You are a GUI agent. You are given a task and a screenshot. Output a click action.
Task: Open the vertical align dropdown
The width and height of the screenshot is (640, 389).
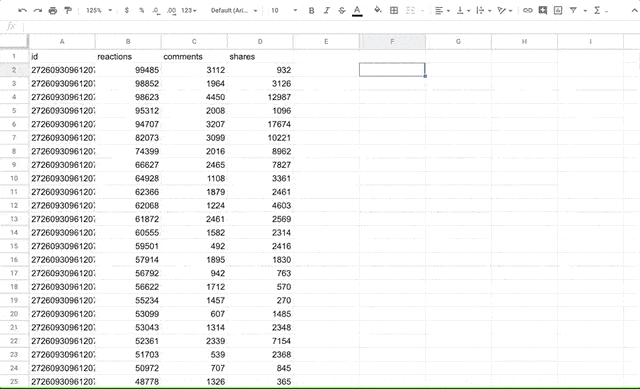[463, 11]
